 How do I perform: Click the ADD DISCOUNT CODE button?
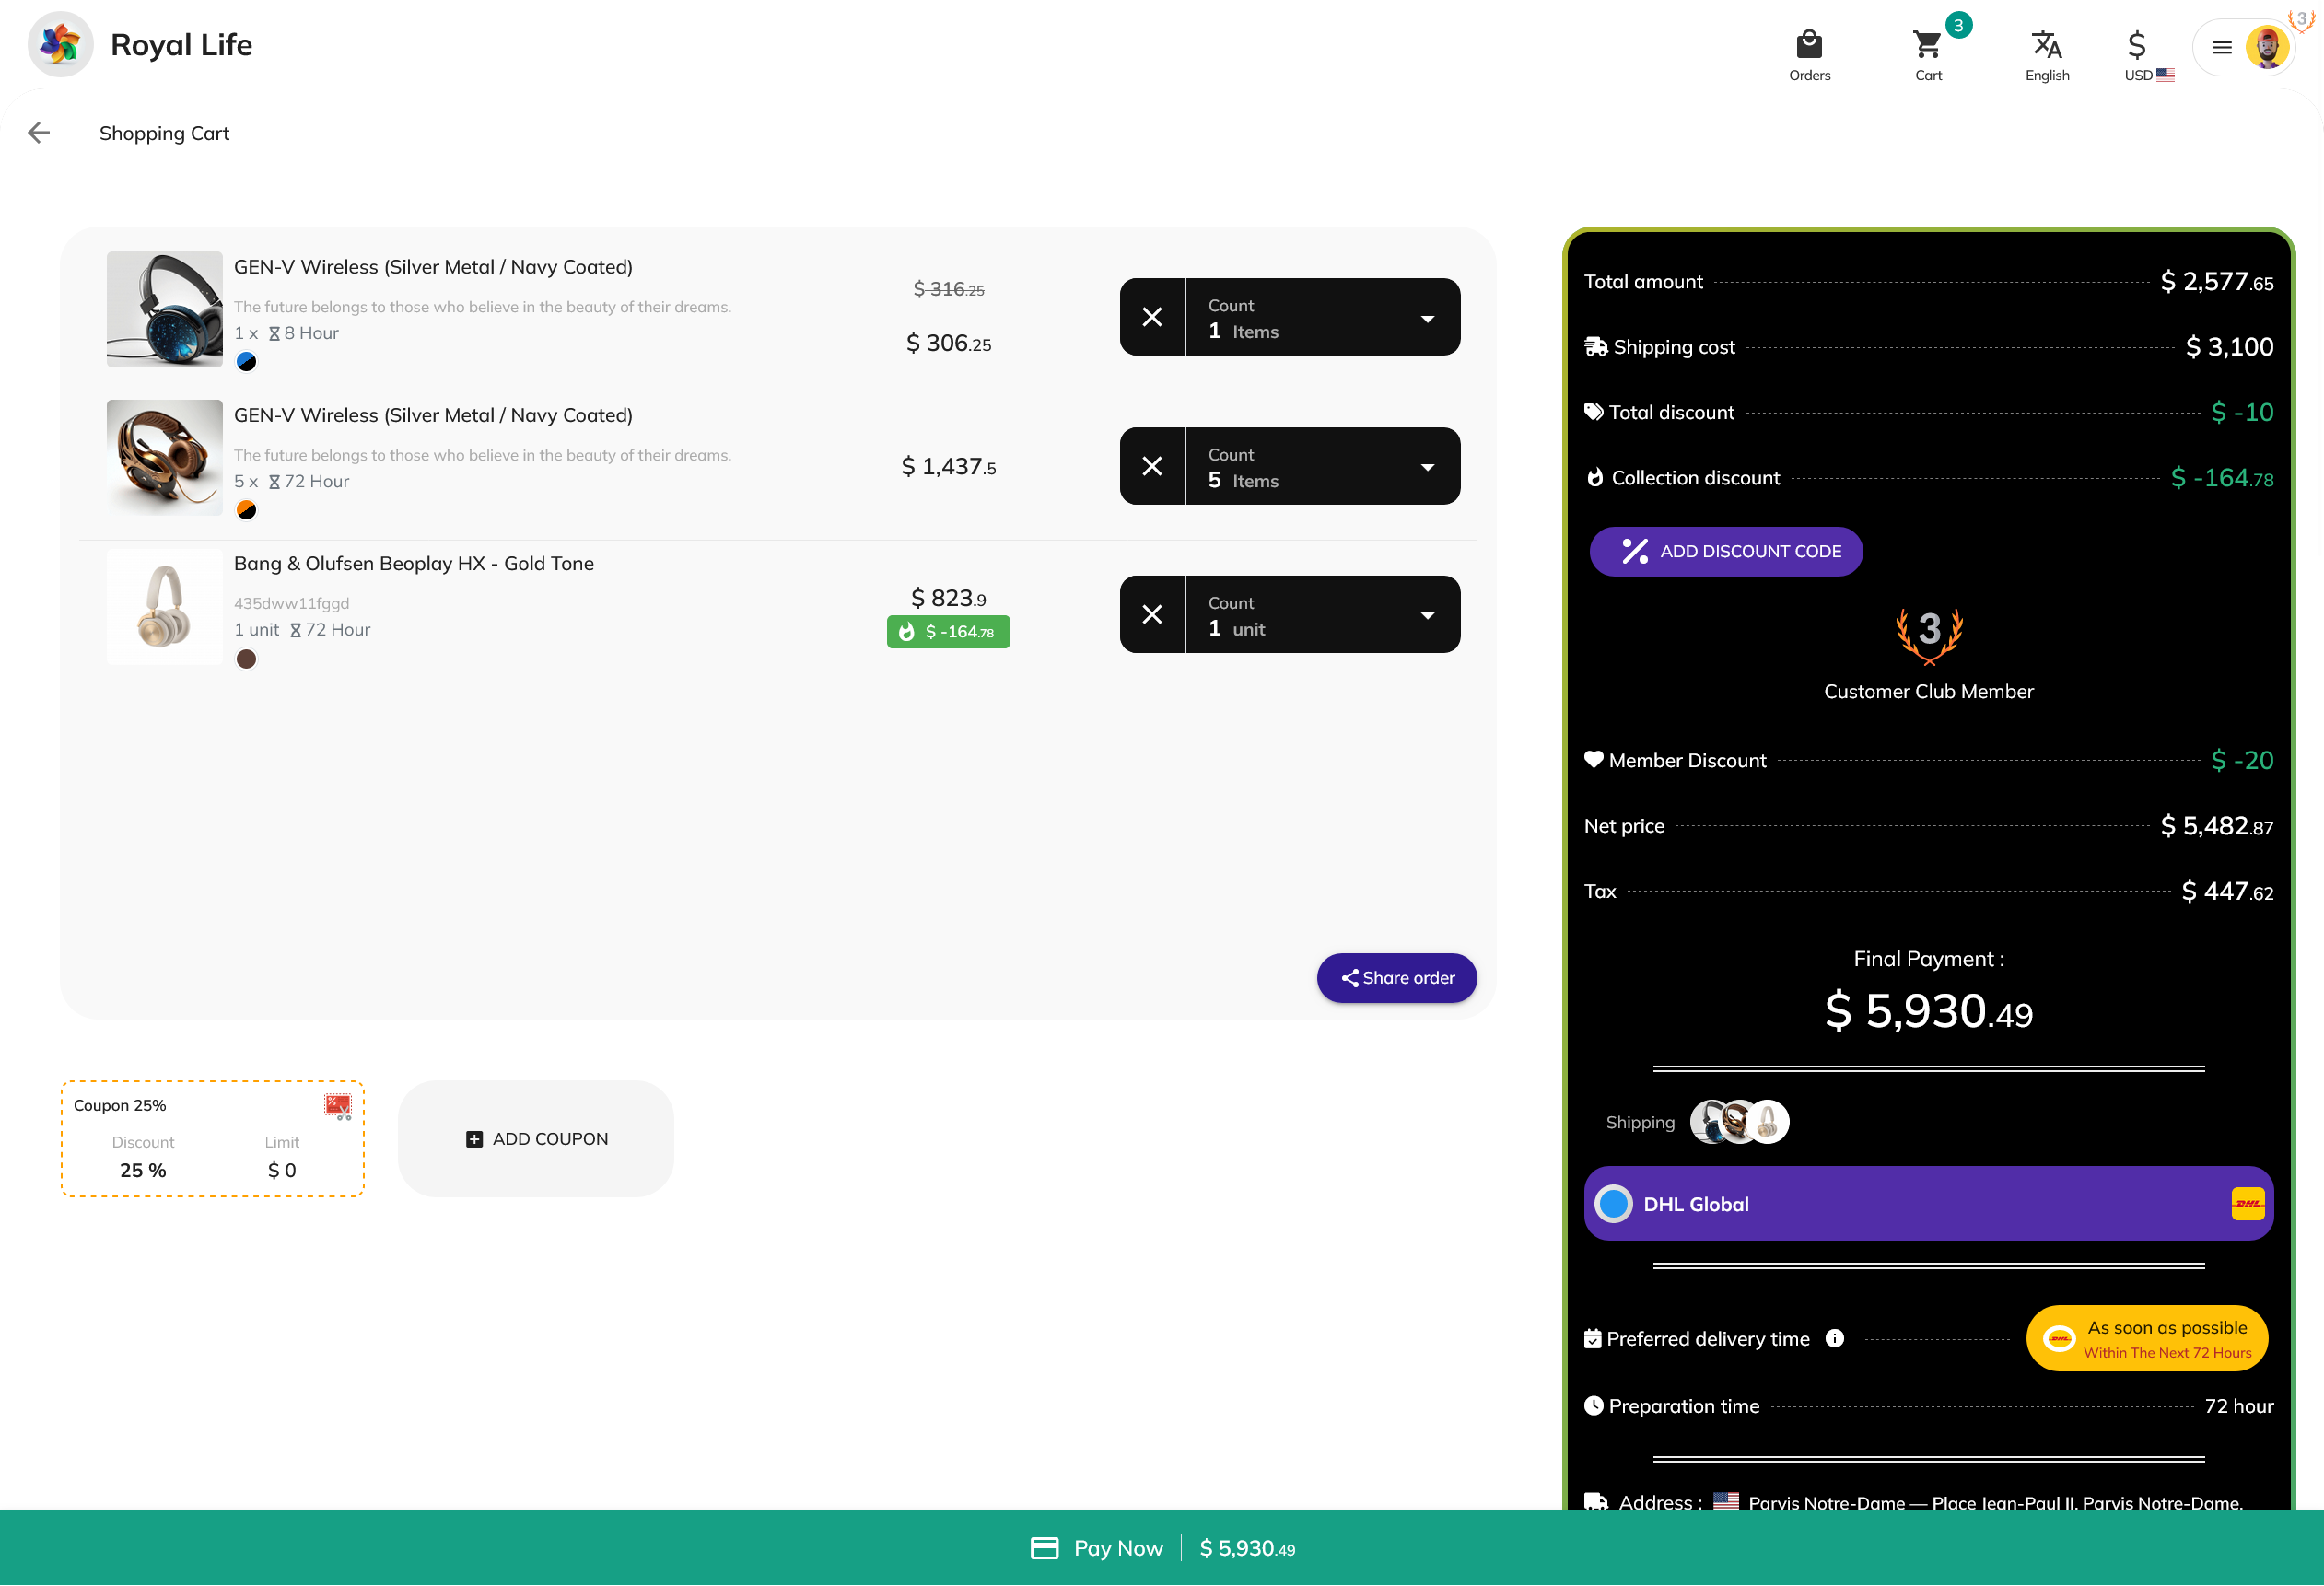[x=1726, y=552]
